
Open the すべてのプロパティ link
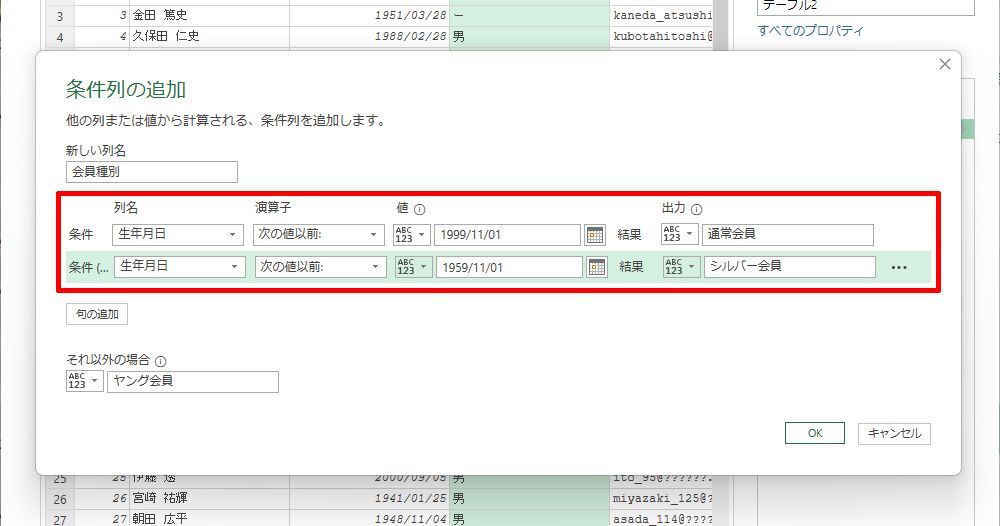[810, 31]
